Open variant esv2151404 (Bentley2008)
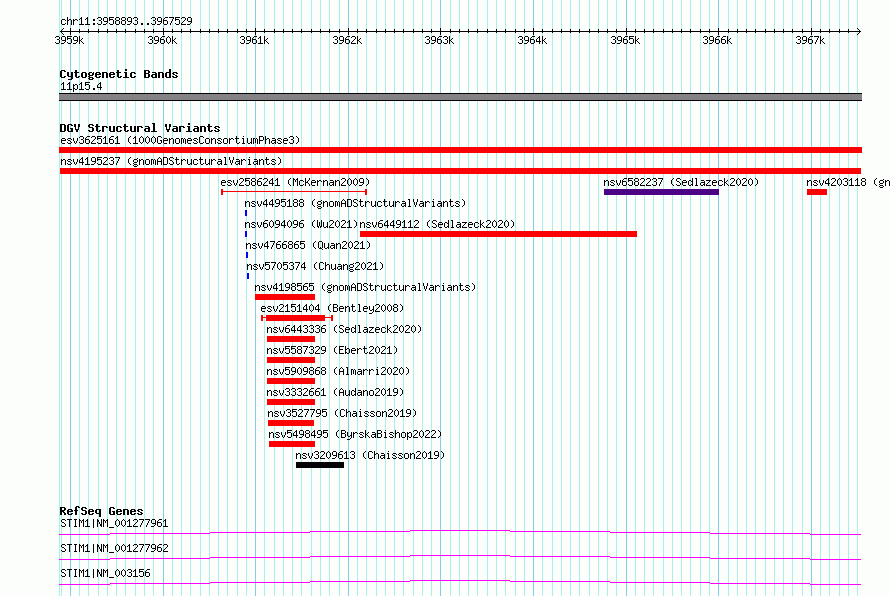890x596 pixels. (x=332, y=308)
